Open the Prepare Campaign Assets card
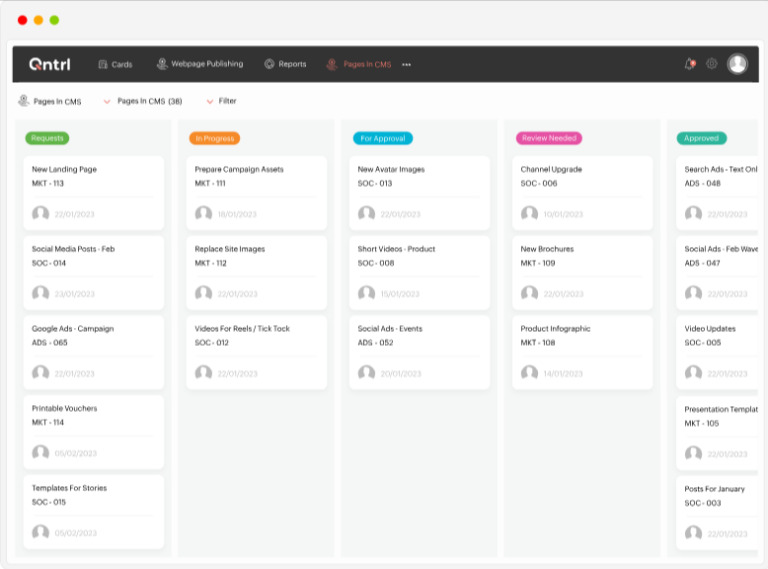768x569 pixels. pos(257,193)
